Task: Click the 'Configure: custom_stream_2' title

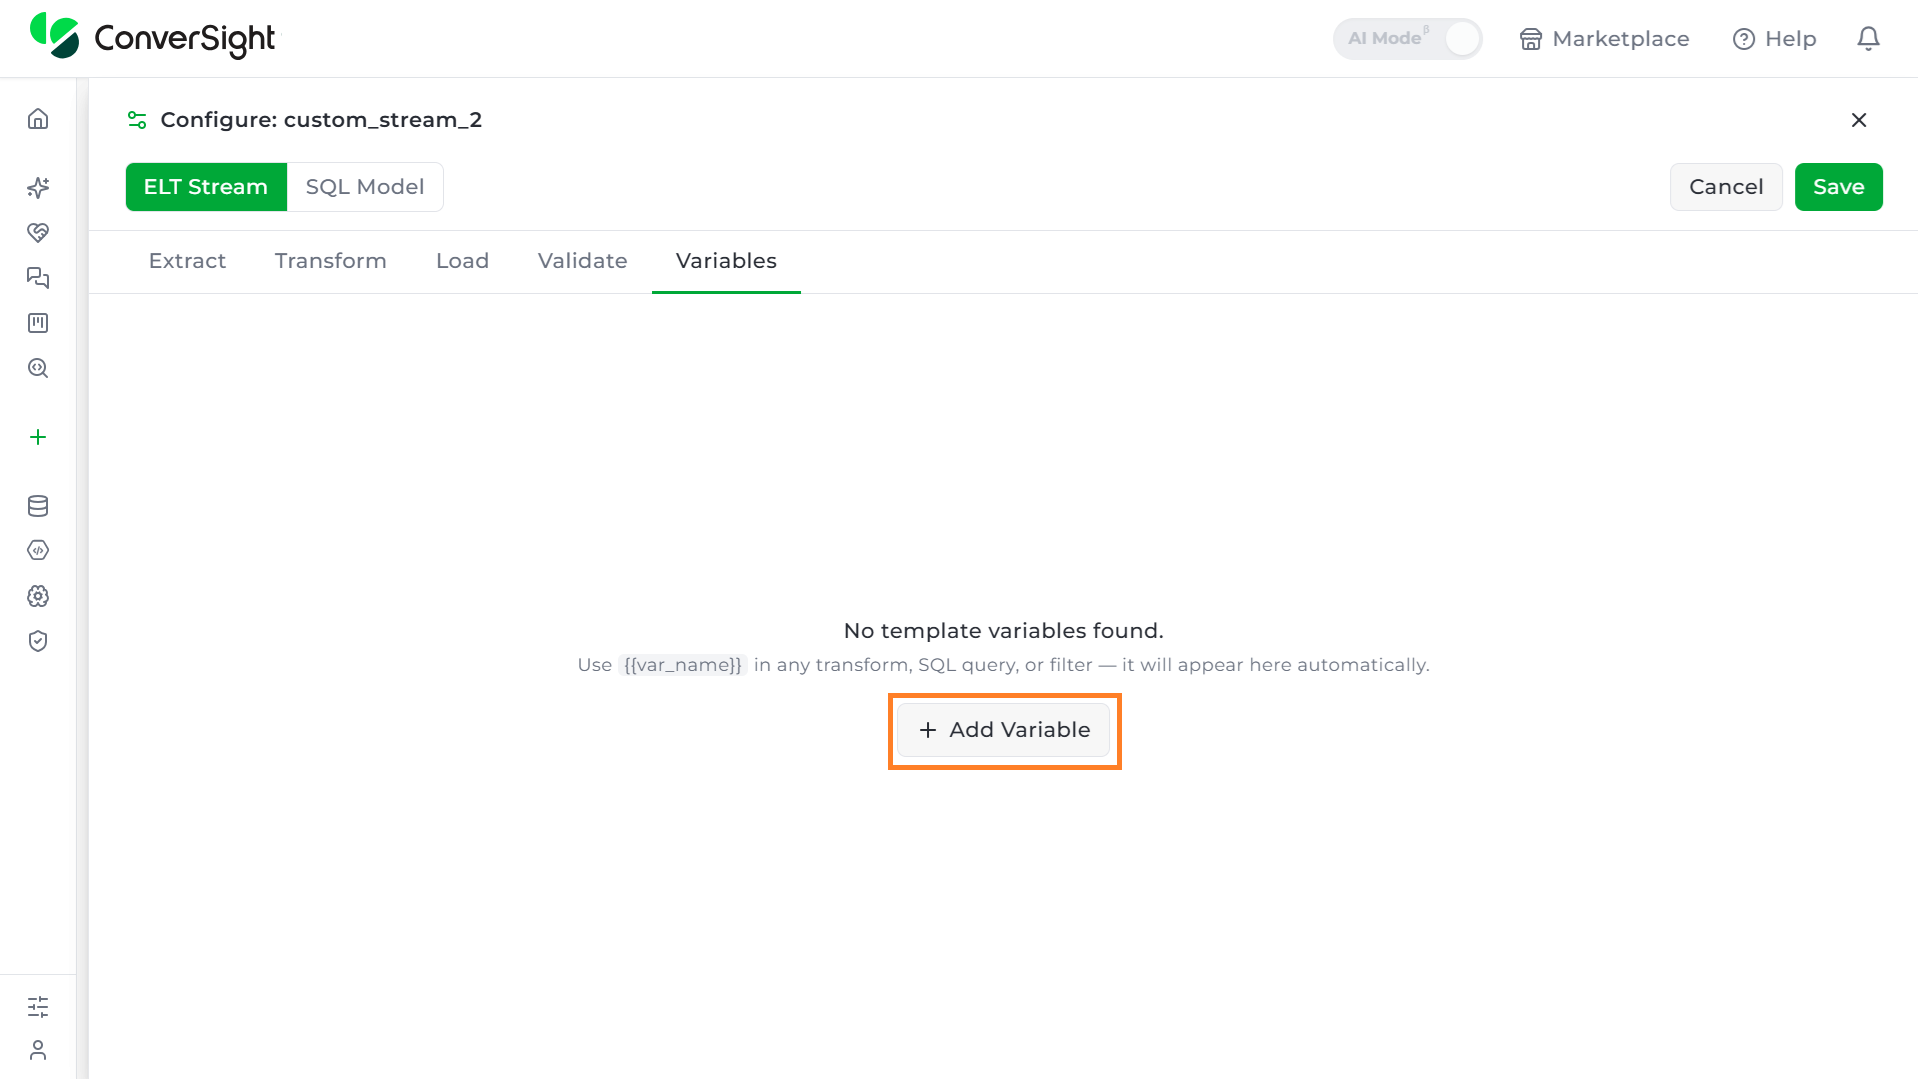Action: pos(321,120)
